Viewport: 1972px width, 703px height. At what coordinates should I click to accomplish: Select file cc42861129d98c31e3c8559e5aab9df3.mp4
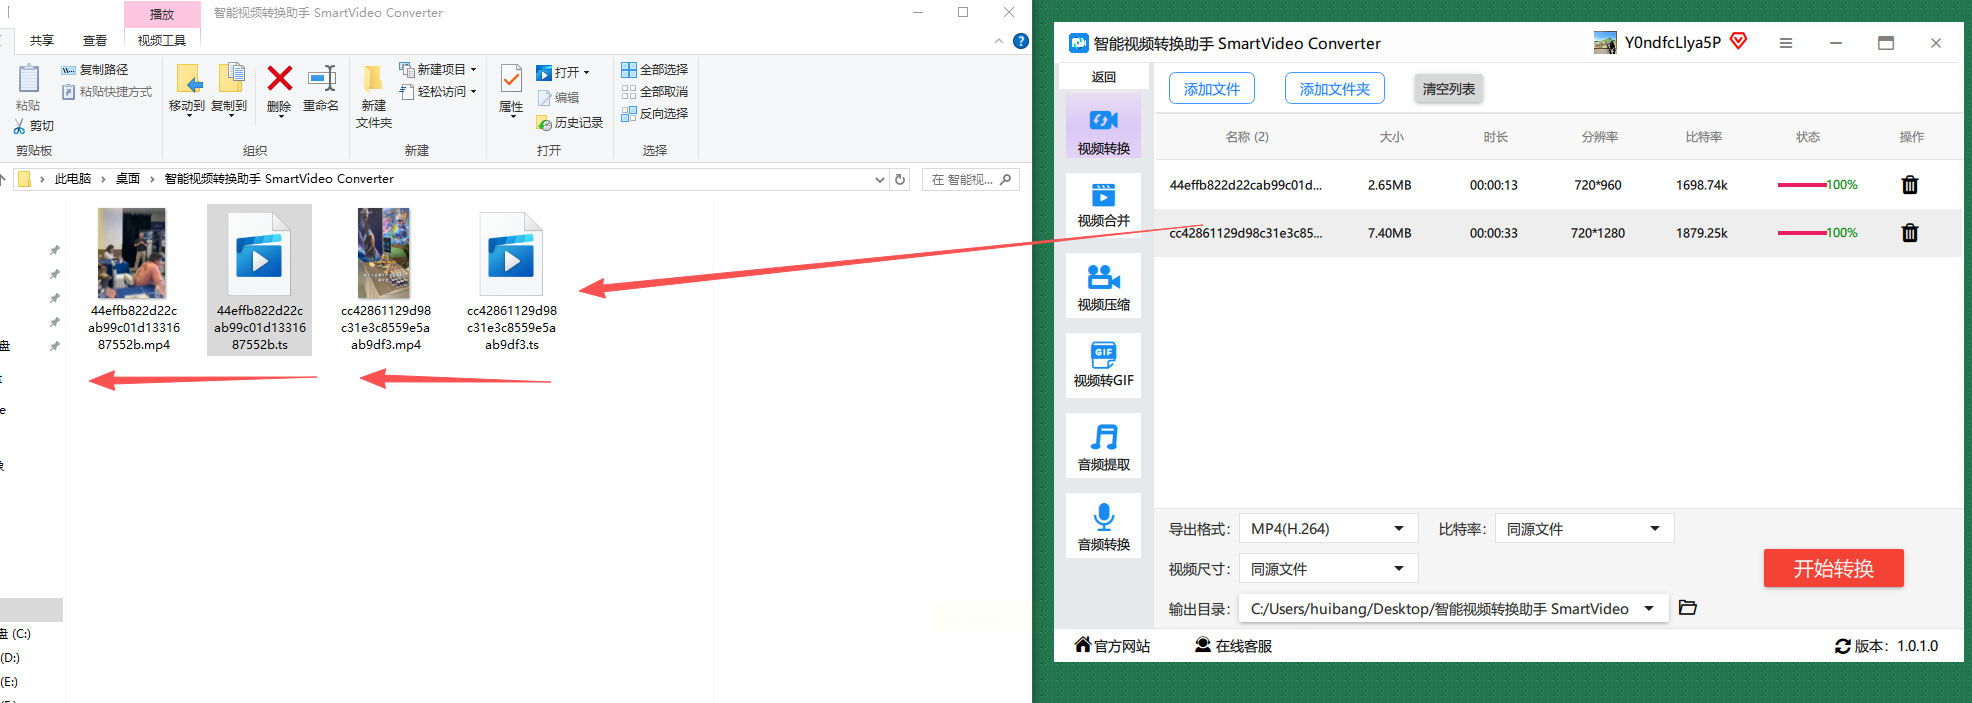tap(385, 280)
